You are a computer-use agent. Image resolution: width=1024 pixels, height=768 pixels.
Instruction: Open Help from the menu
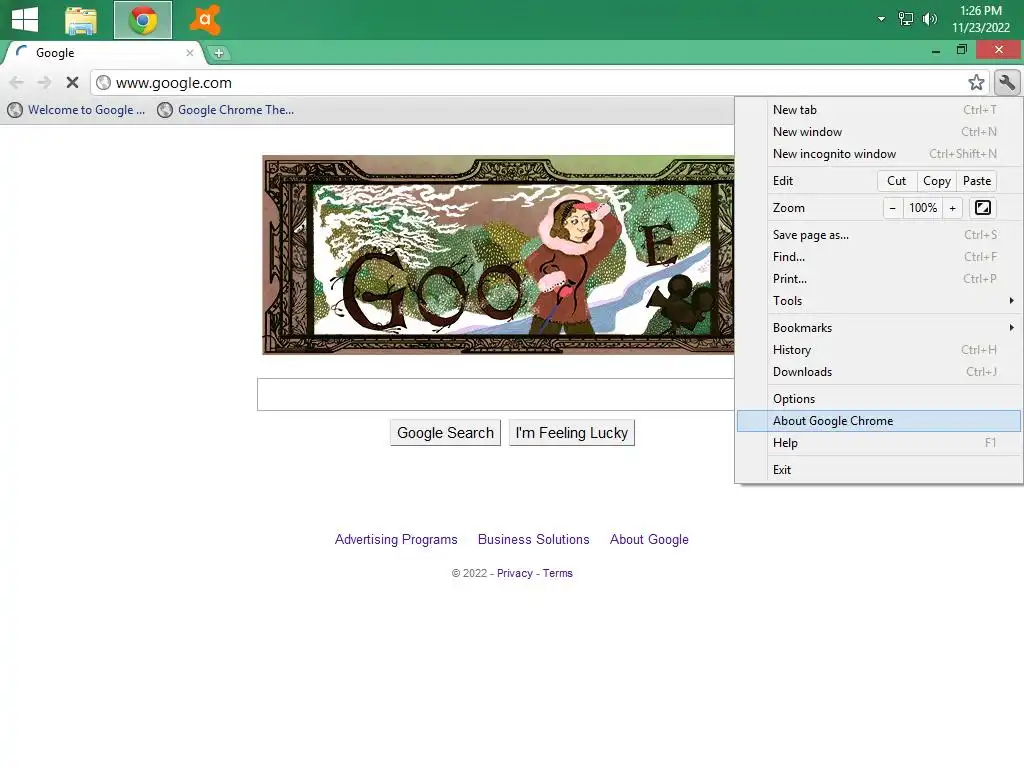tap(879, 443)
